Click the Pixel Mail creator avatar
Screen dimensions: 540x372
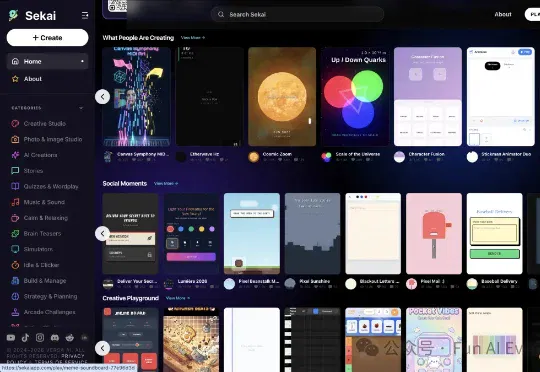tap(412, 284)
